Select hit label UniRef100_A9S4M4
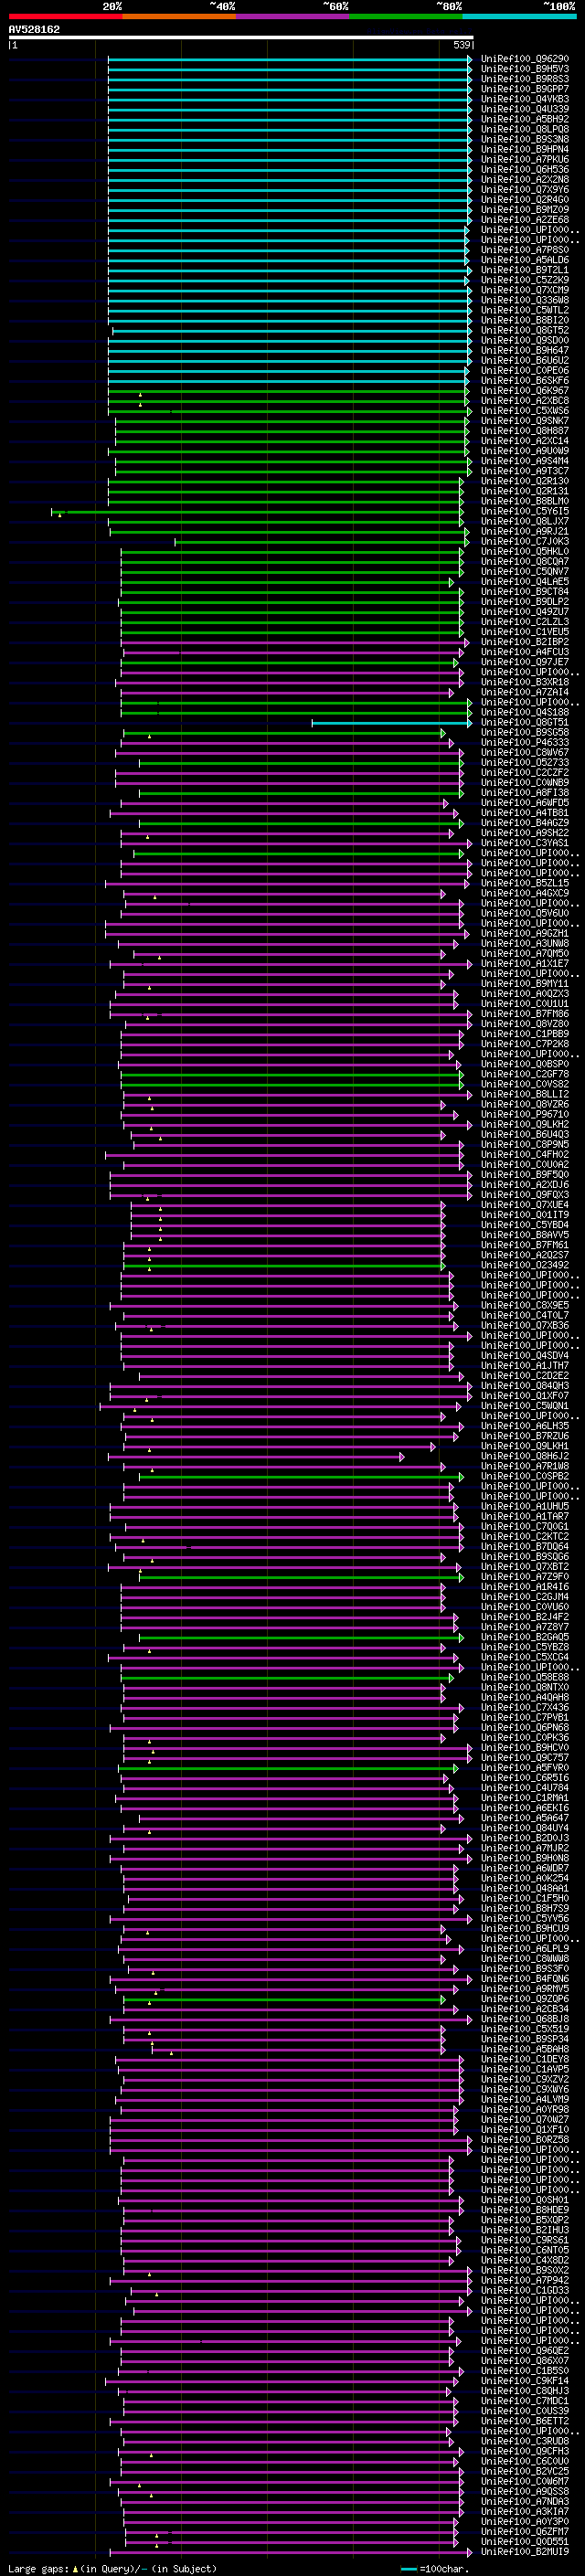The width and height of the screenshot is (585, 2576). point(525,461)
